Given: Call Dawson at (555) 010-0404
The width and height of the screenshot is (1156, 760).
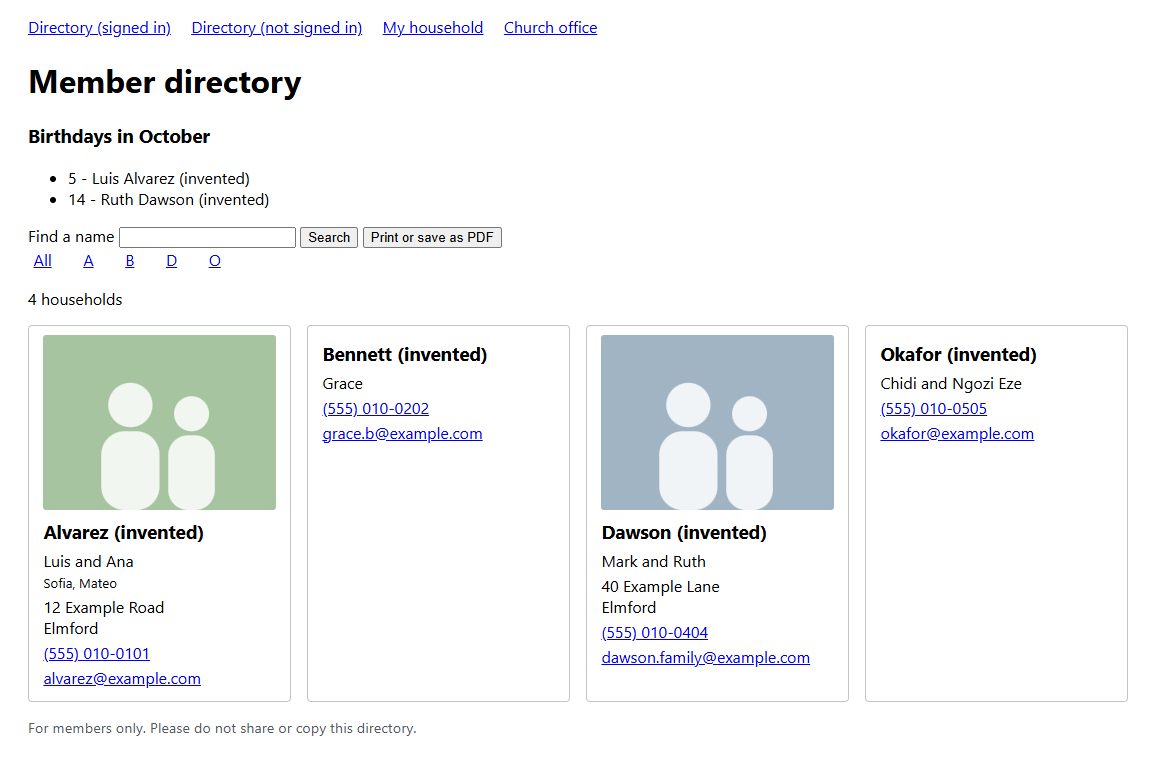Looking at the screenshot, I should coord(655,633).
